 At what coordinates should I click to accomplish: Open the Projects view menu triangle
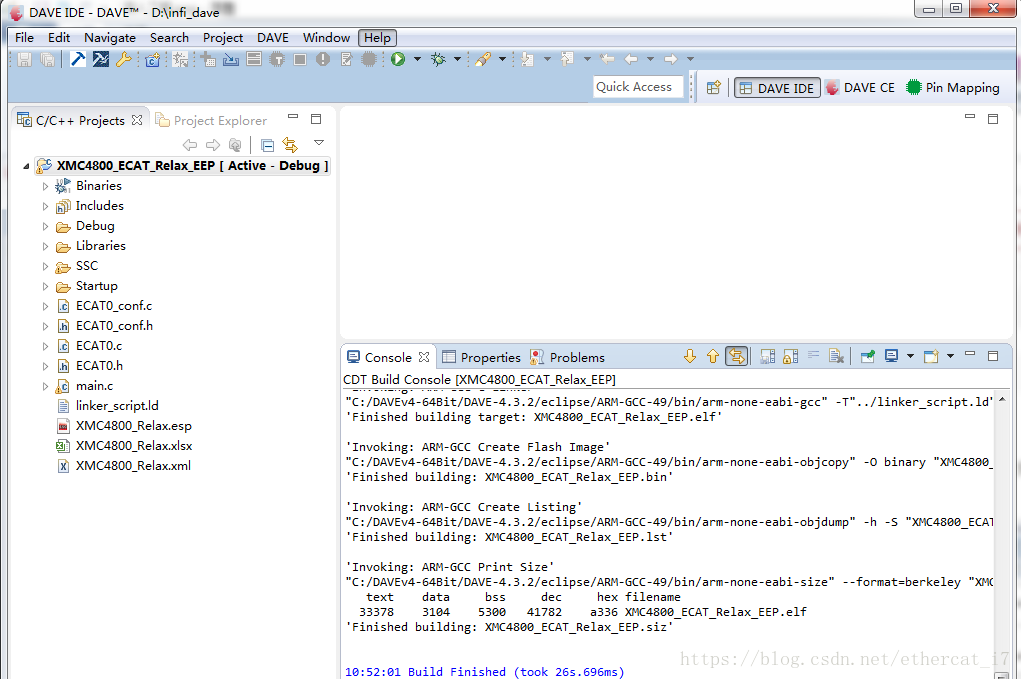[319, 143]
